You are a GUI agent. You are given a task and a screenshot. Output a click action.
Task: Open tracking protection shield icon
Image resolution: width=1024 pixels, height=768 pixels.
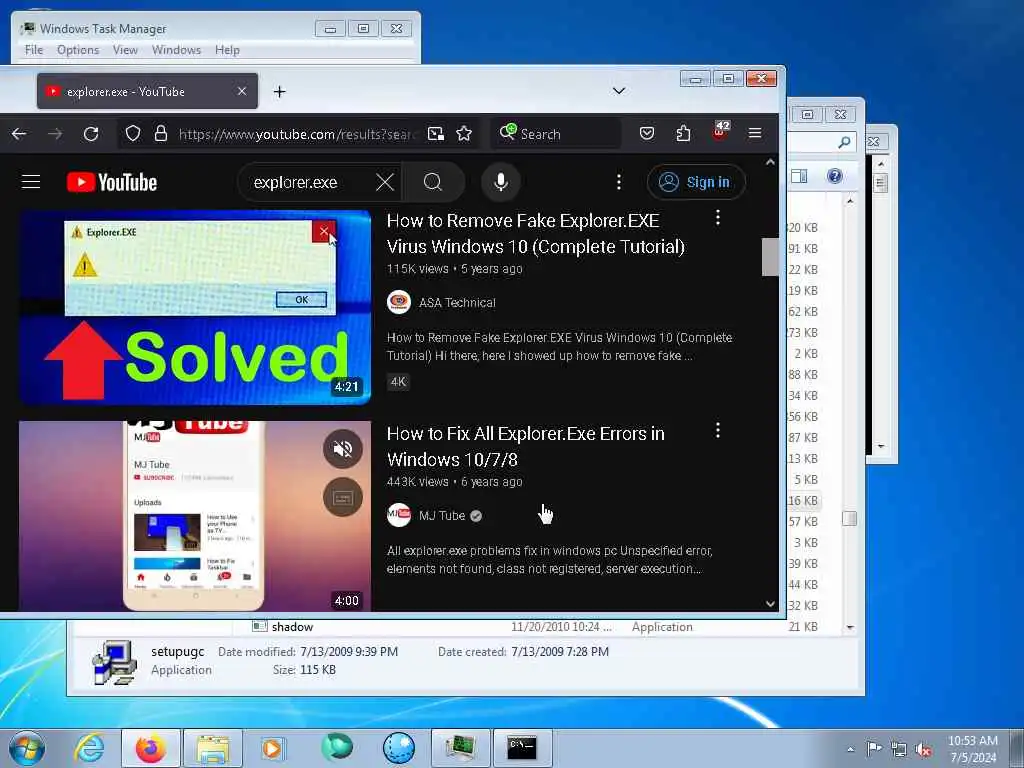(x=133, y=134)
